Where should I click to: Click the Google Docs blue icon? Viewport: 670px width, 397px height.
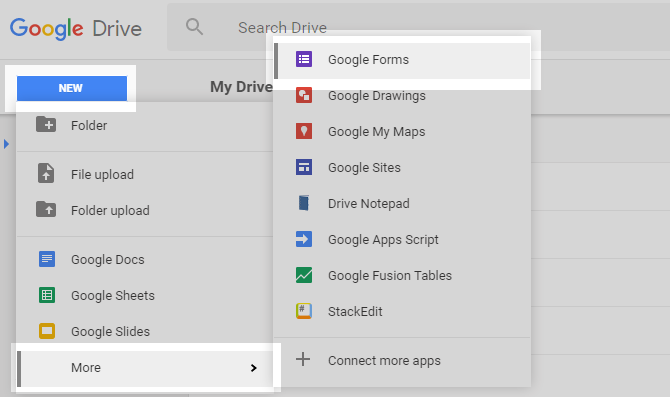coord(47,259)
